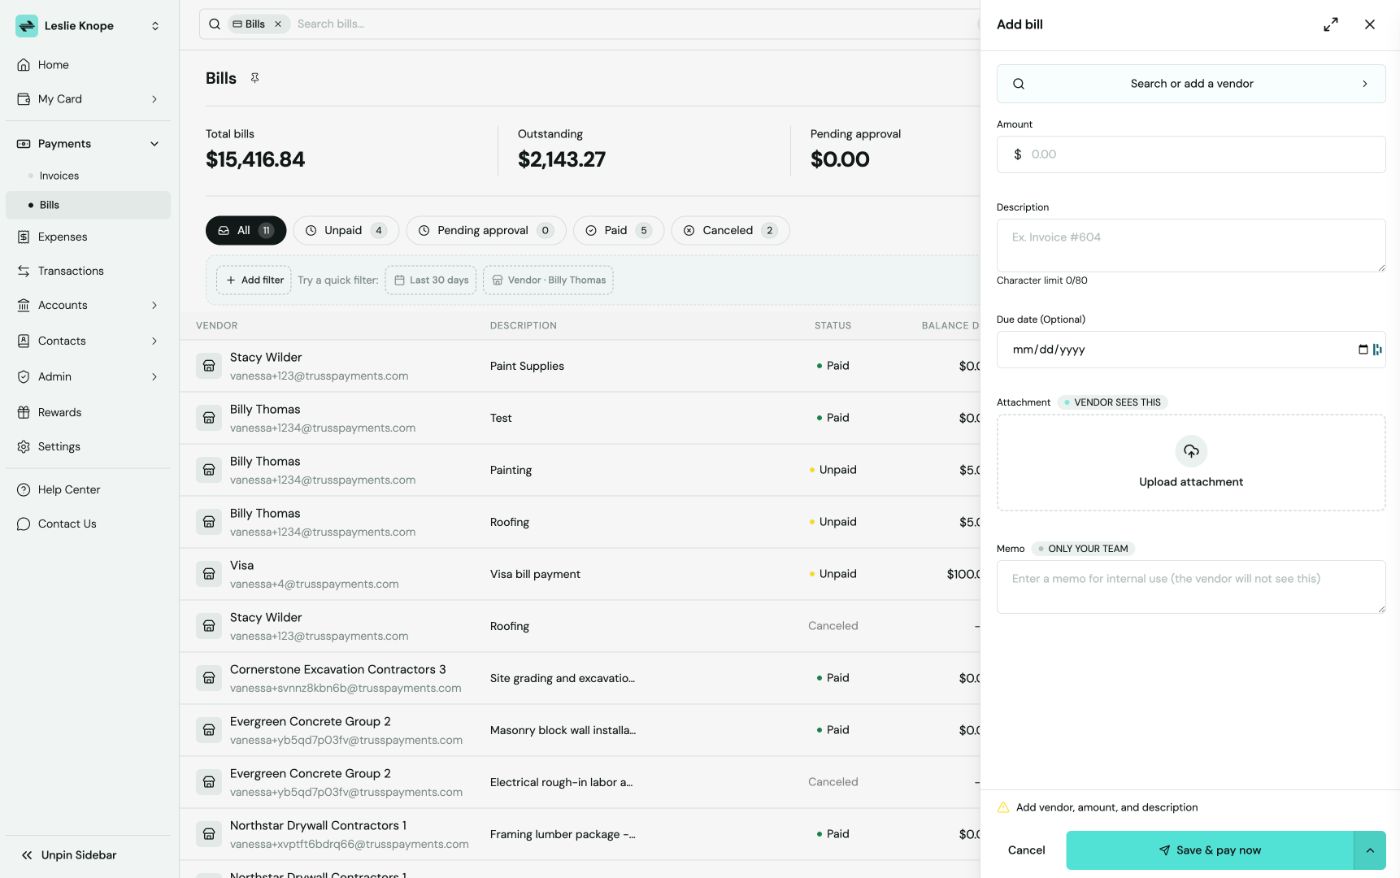Click Unpin Sidebar
Screen dimensions: 1400x878
[x=69, y=855]
